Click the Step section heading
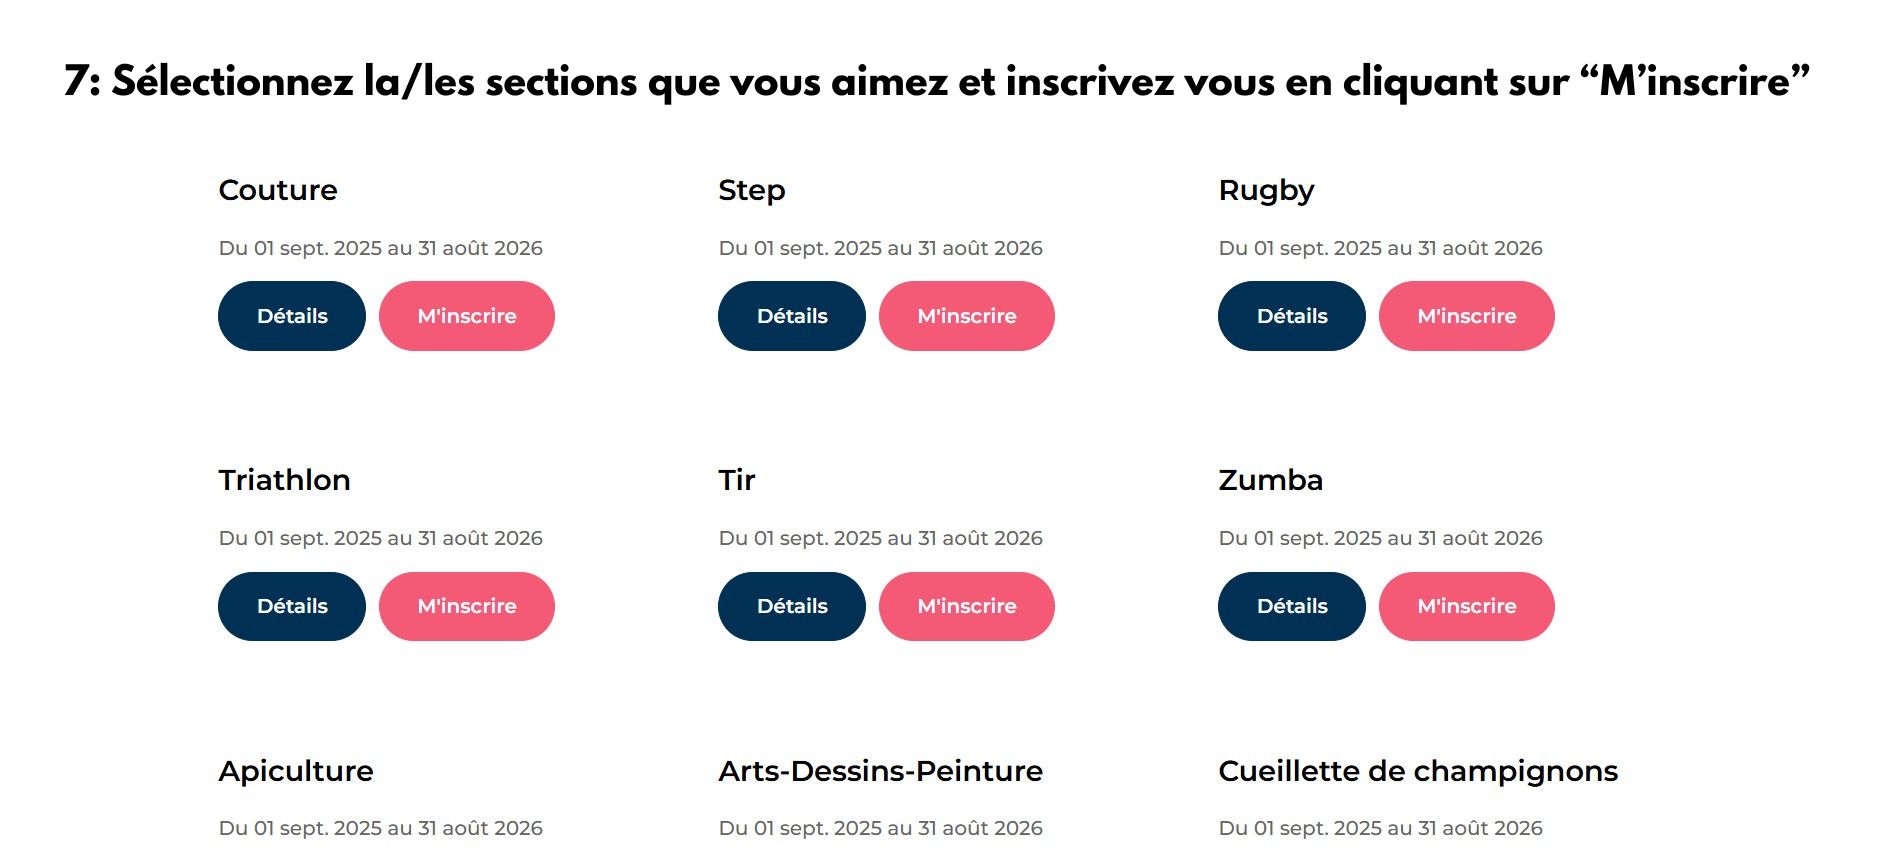The height and width of the screenshot is (856, 1883). pyautogui.click(x=752, y=190)
